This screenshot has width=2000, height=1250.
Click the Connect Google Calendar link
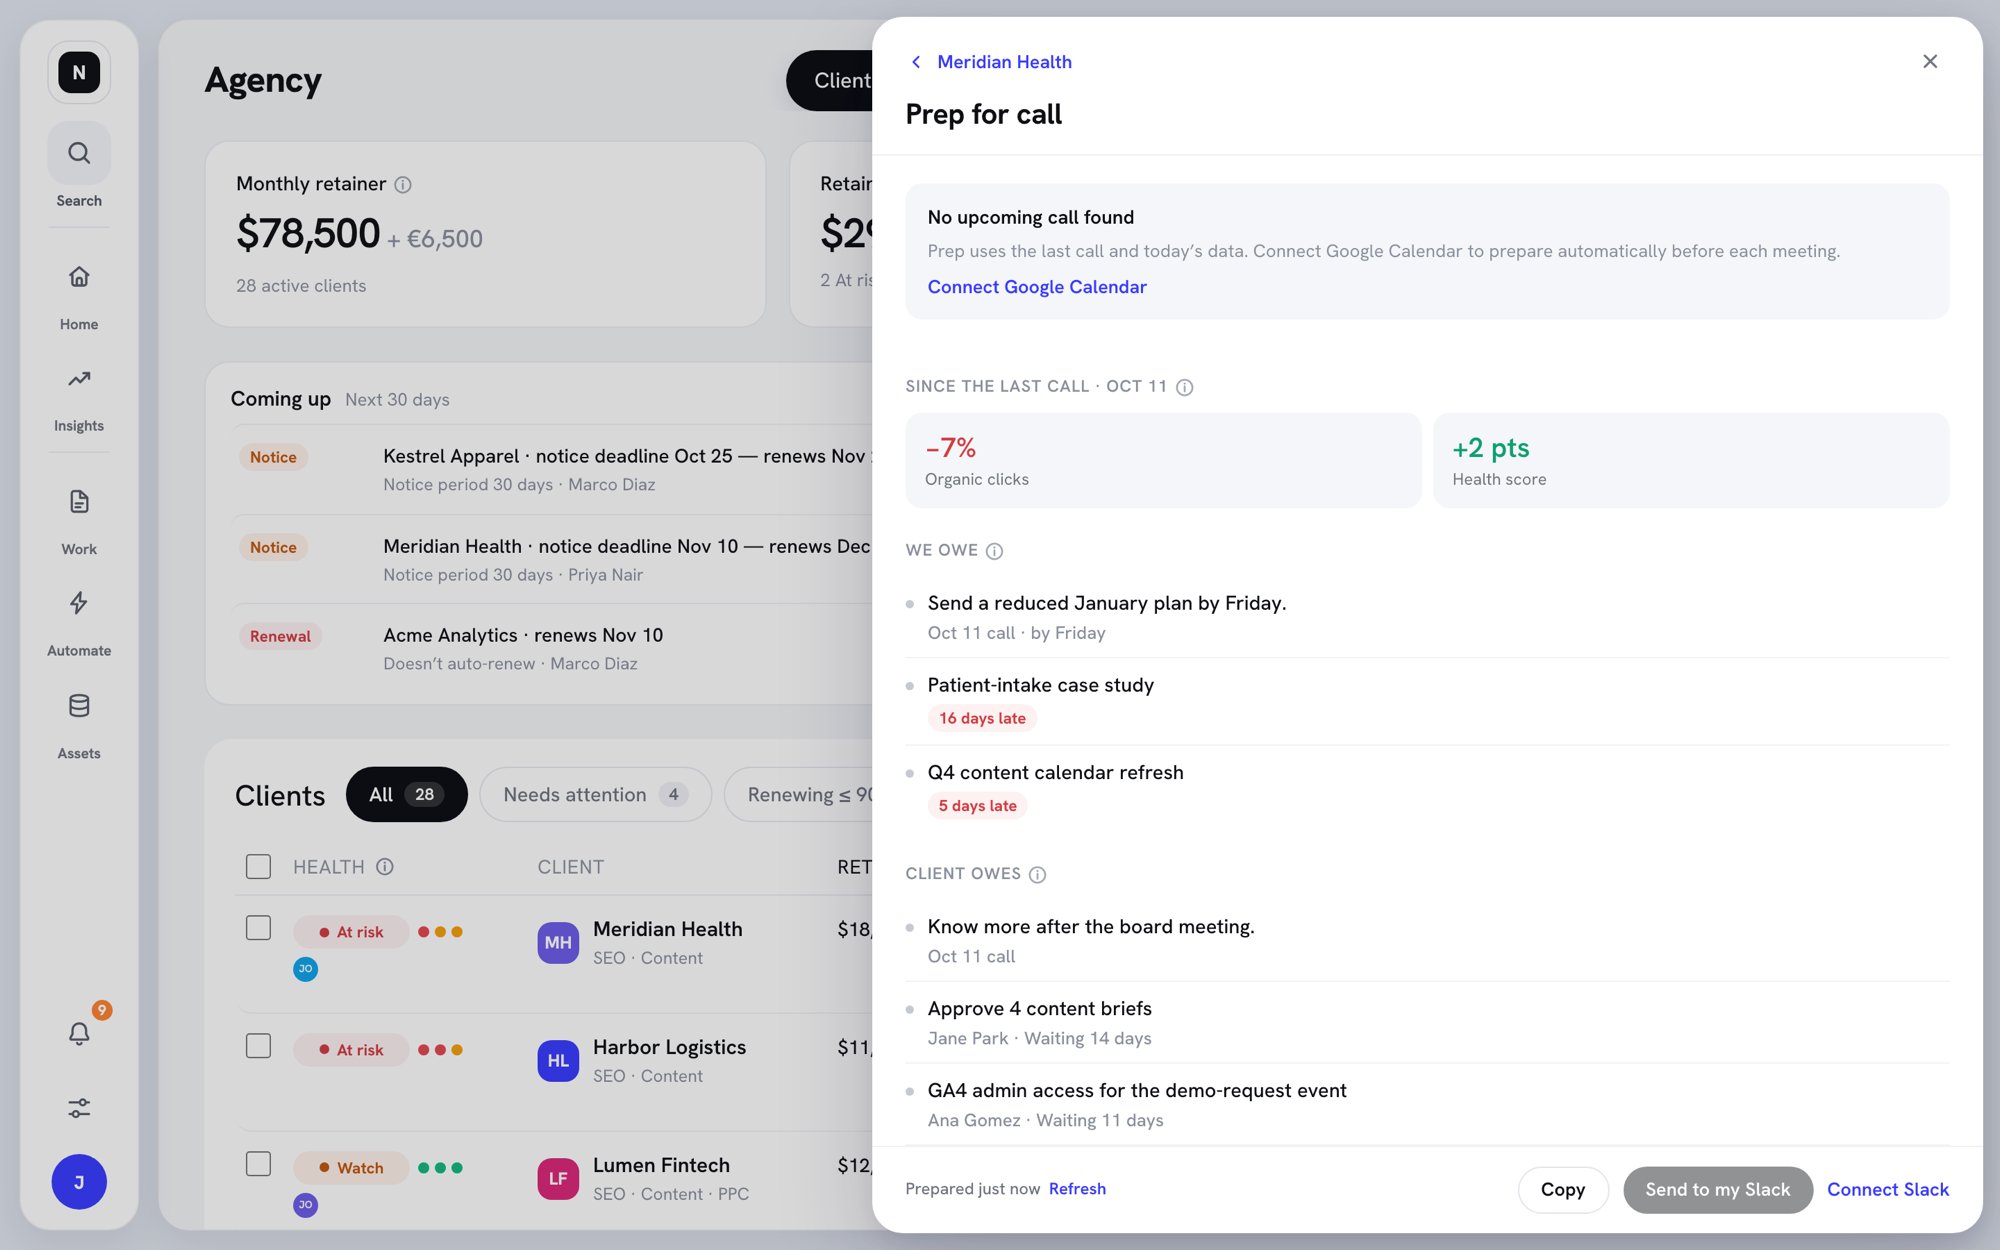click(x=1036, y=287)
